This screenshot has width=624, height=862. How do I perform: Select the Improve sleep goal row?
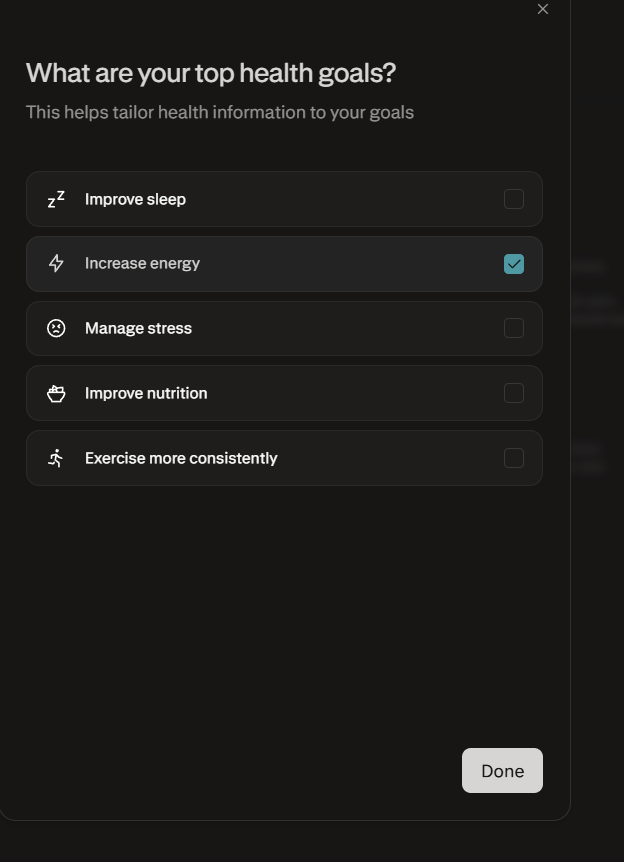284,199
